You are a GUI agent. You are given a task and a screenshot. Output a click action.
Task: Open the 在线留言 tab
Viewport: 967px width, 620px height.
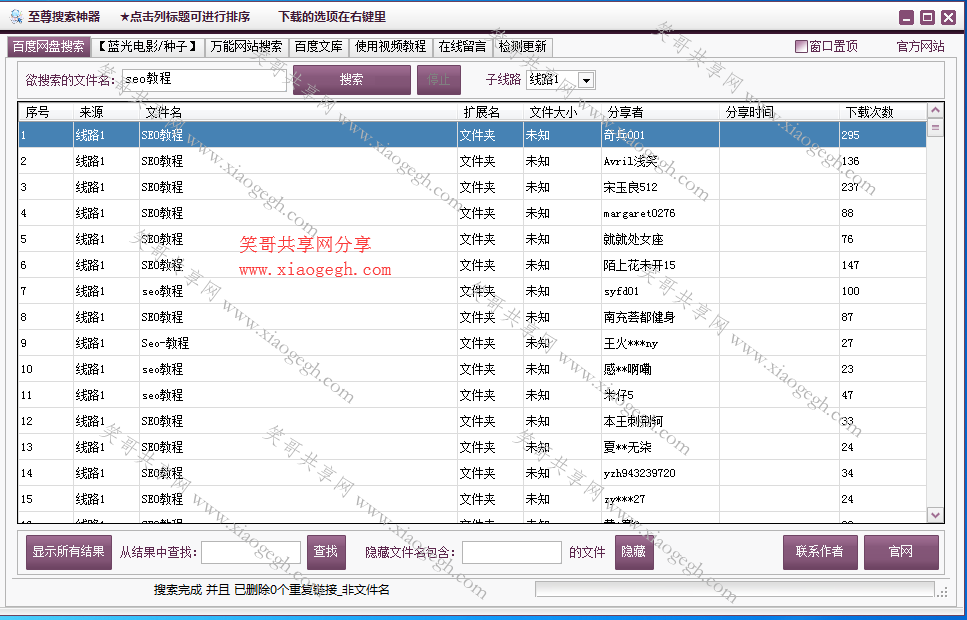coord(462,47)
